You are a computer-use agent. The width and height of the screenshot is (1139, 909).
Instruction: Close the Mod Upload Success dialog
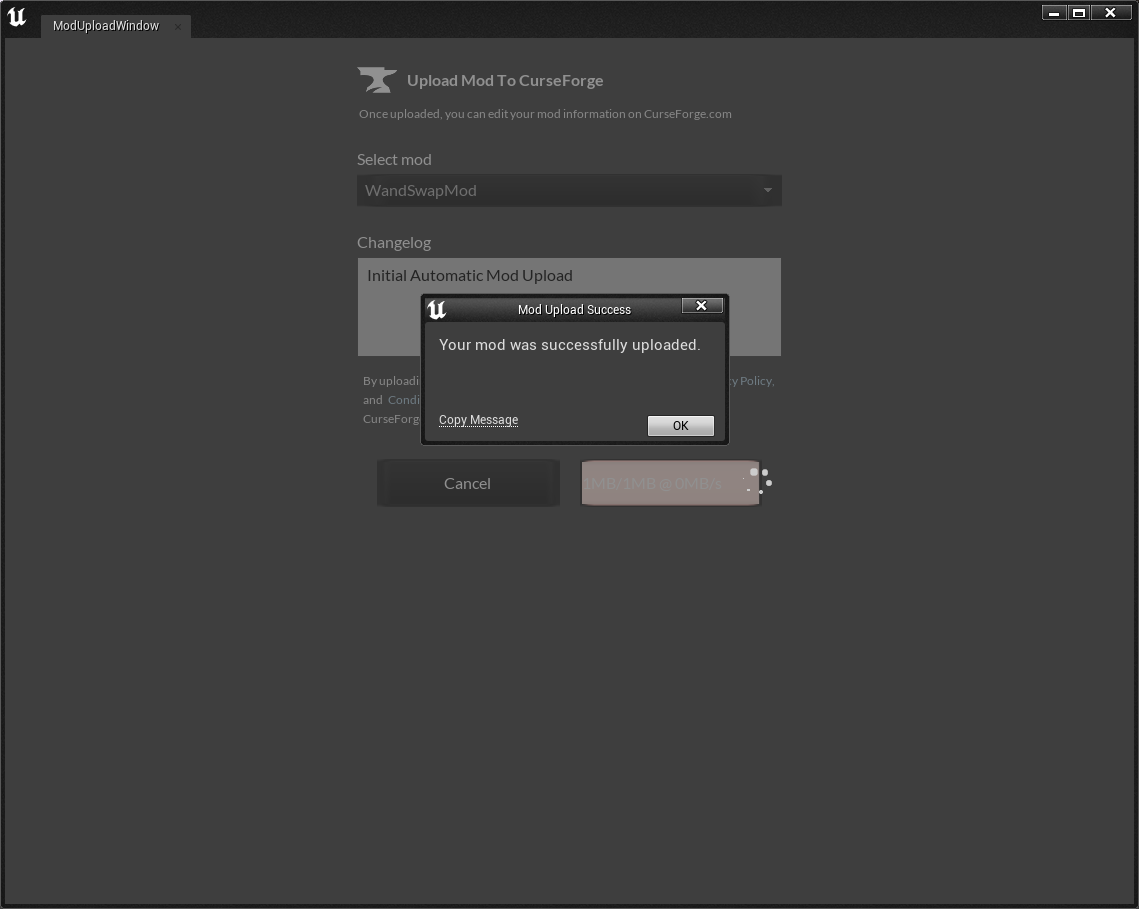click(702, 306)
